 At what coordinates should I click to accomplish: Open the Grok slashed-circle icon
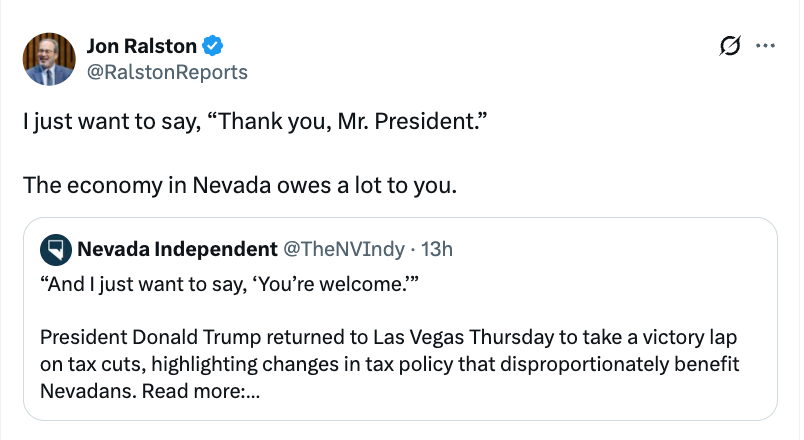click(x=729, y=46)
